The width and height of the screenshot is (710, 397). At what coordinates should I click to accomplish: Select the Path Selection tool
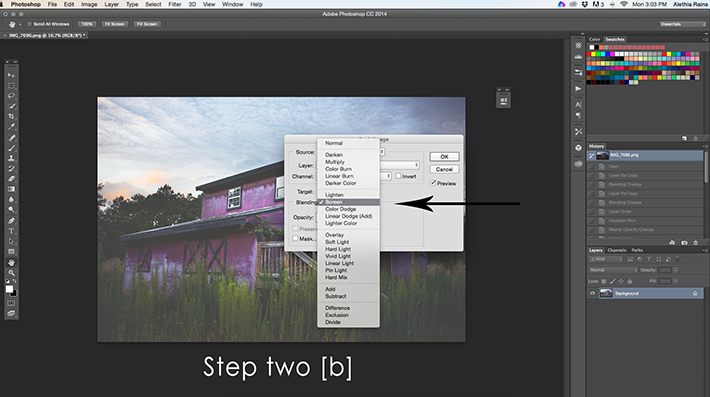point(11,242)
